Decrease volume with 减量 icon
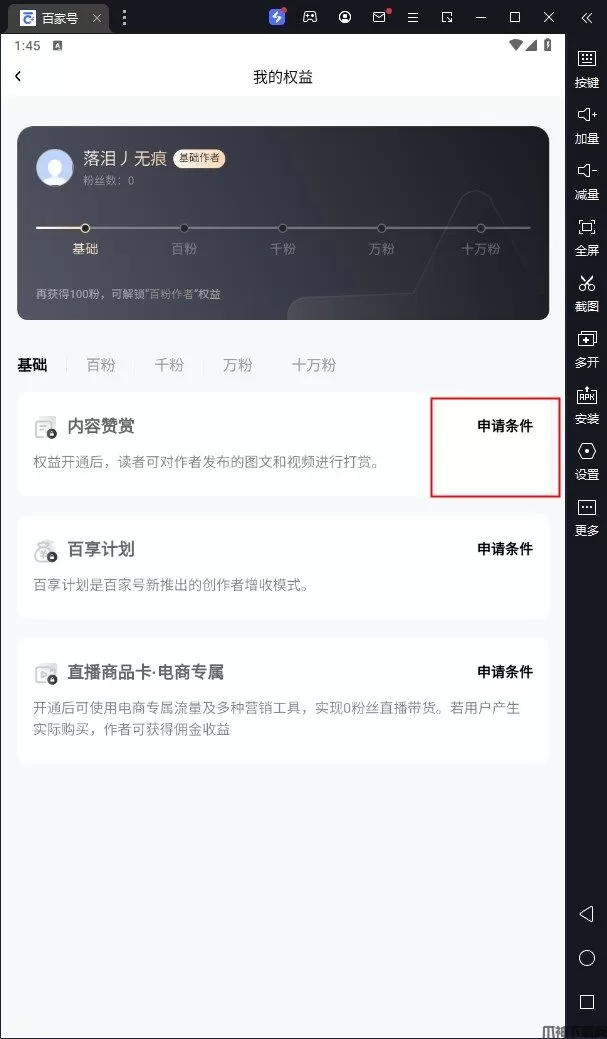 pos(586,181)
